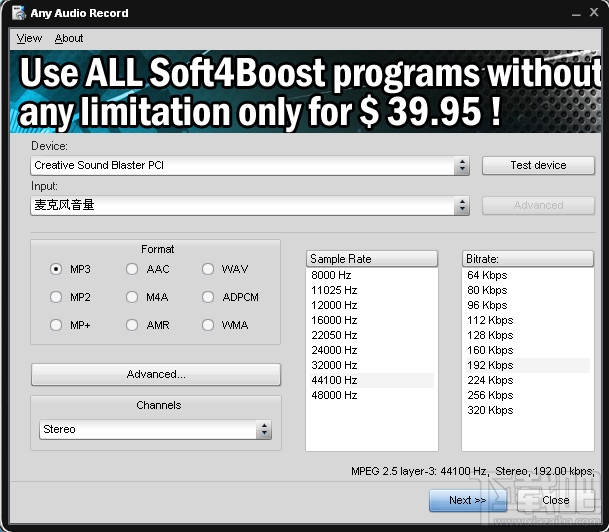The width and height of the screenshot is (609, 532).
Task: Choose 224 Kbps bitrate
Action: (528, 380)
